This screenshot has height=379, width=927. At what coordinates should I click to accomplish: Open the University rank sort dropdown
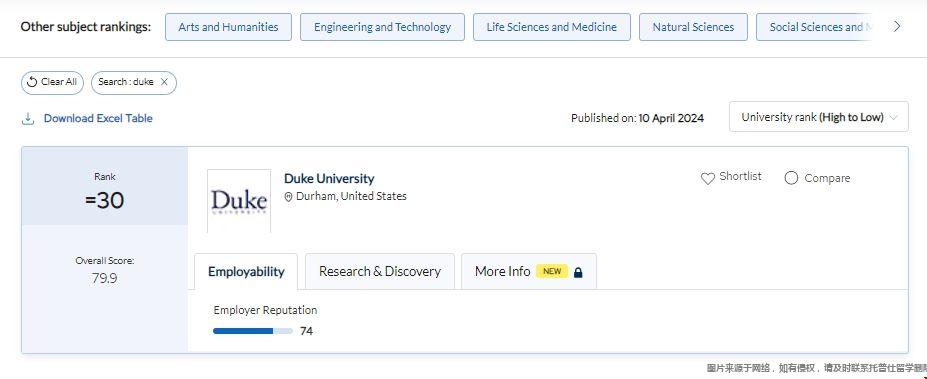pos(819,117)
